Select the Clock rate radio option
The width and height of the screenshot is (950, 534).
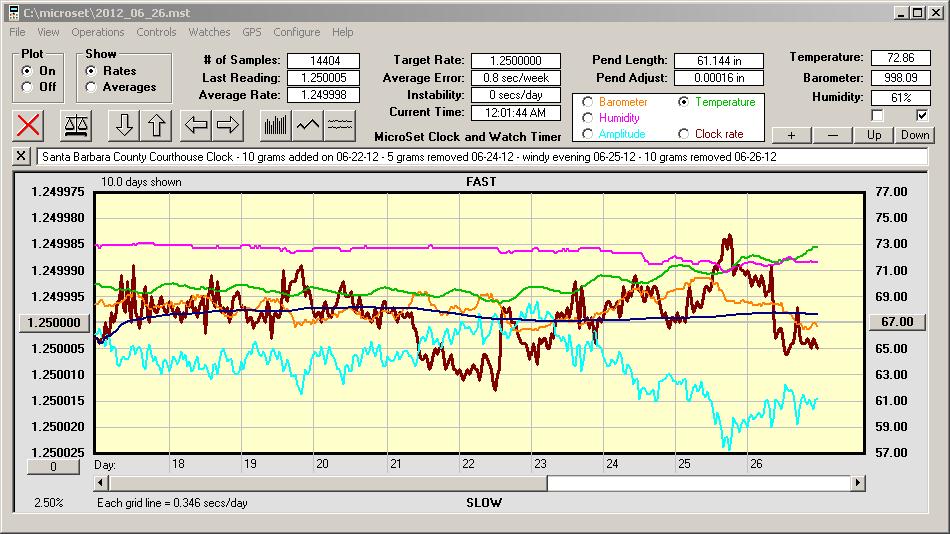683,134
